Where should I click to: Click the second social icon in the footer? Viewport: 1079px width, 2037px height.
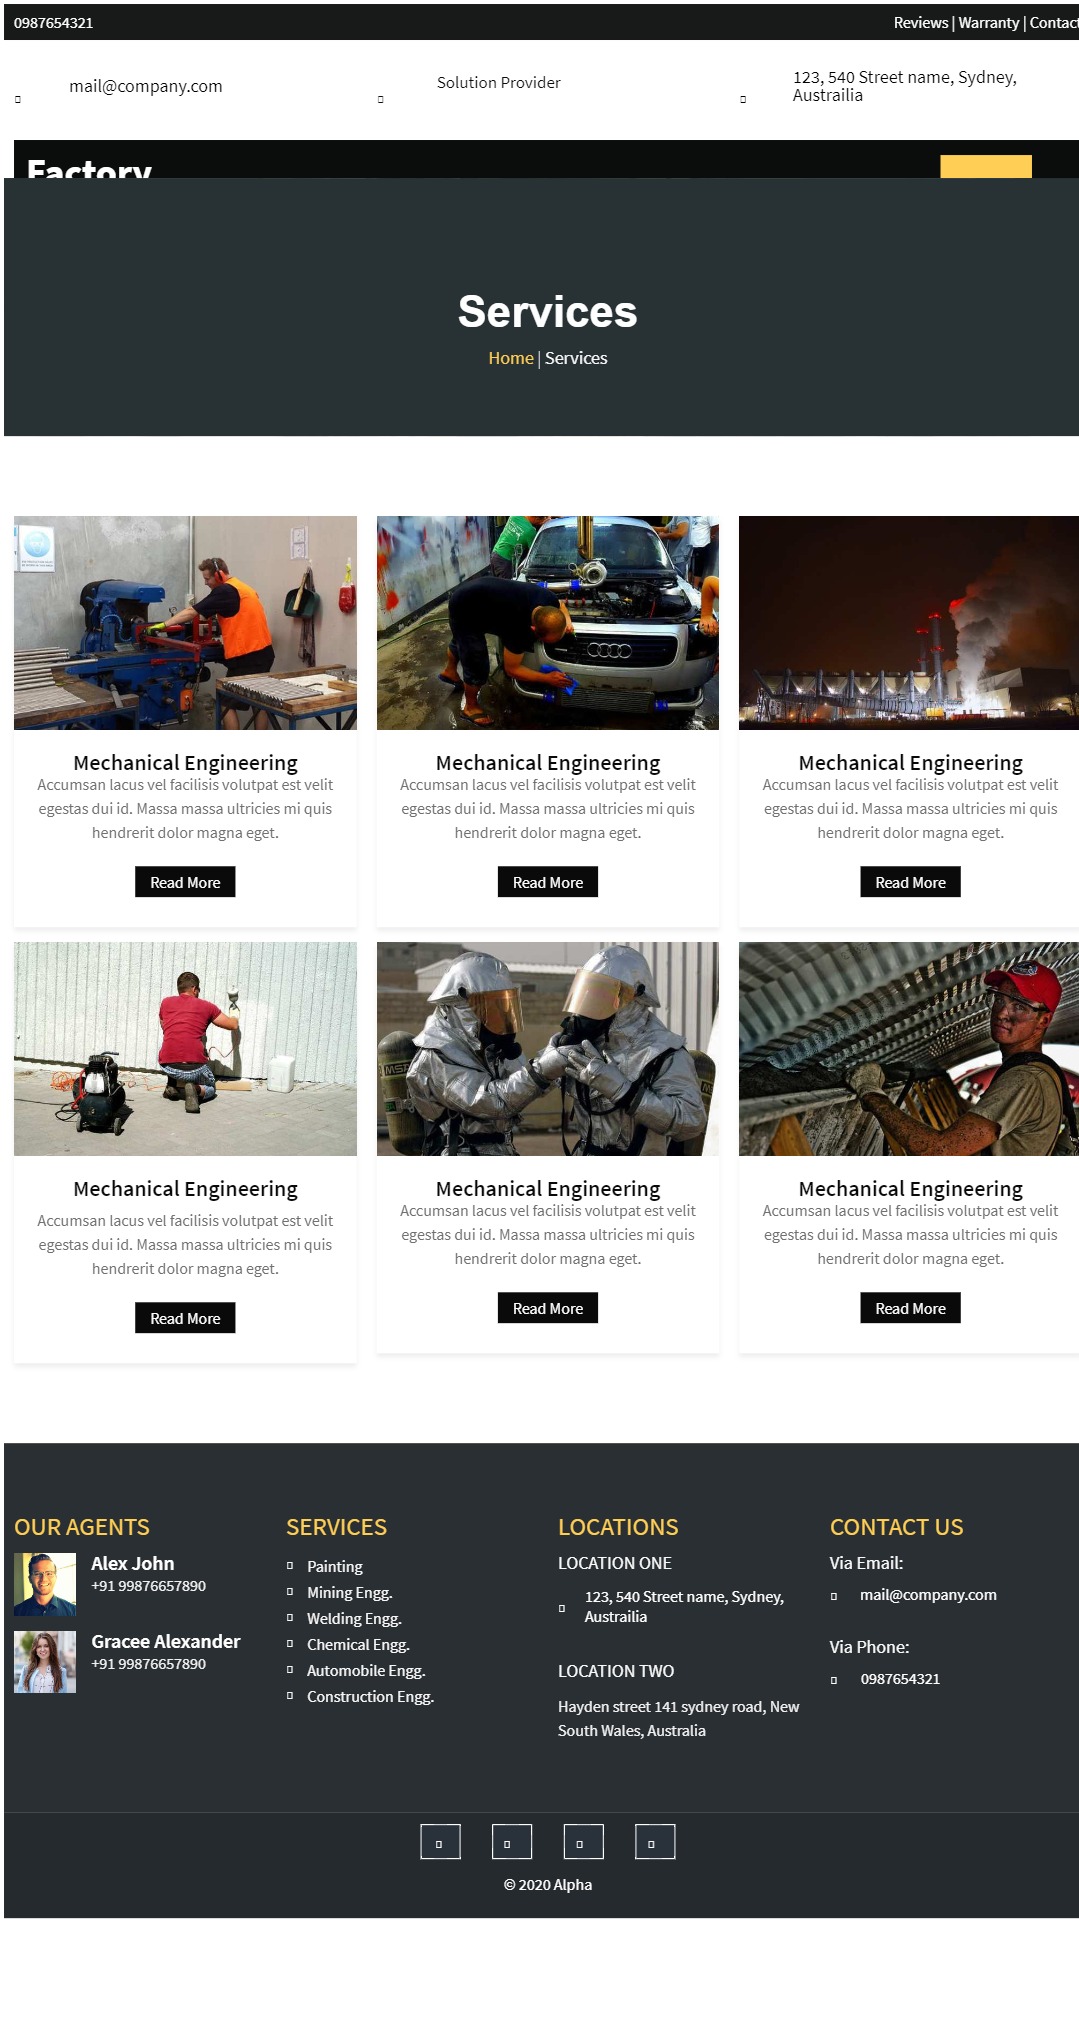click(x=511, y=1842)
